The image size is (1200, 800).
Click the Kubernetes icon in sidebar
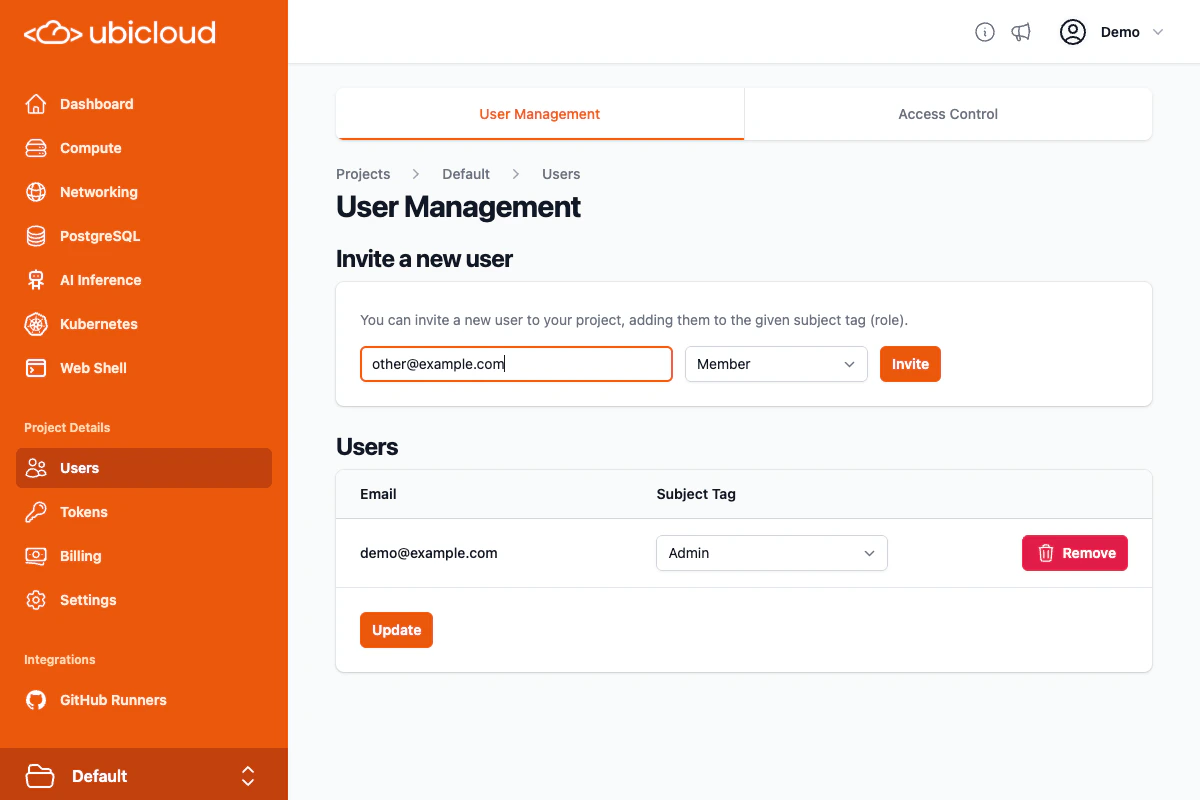tap(35, 324)
